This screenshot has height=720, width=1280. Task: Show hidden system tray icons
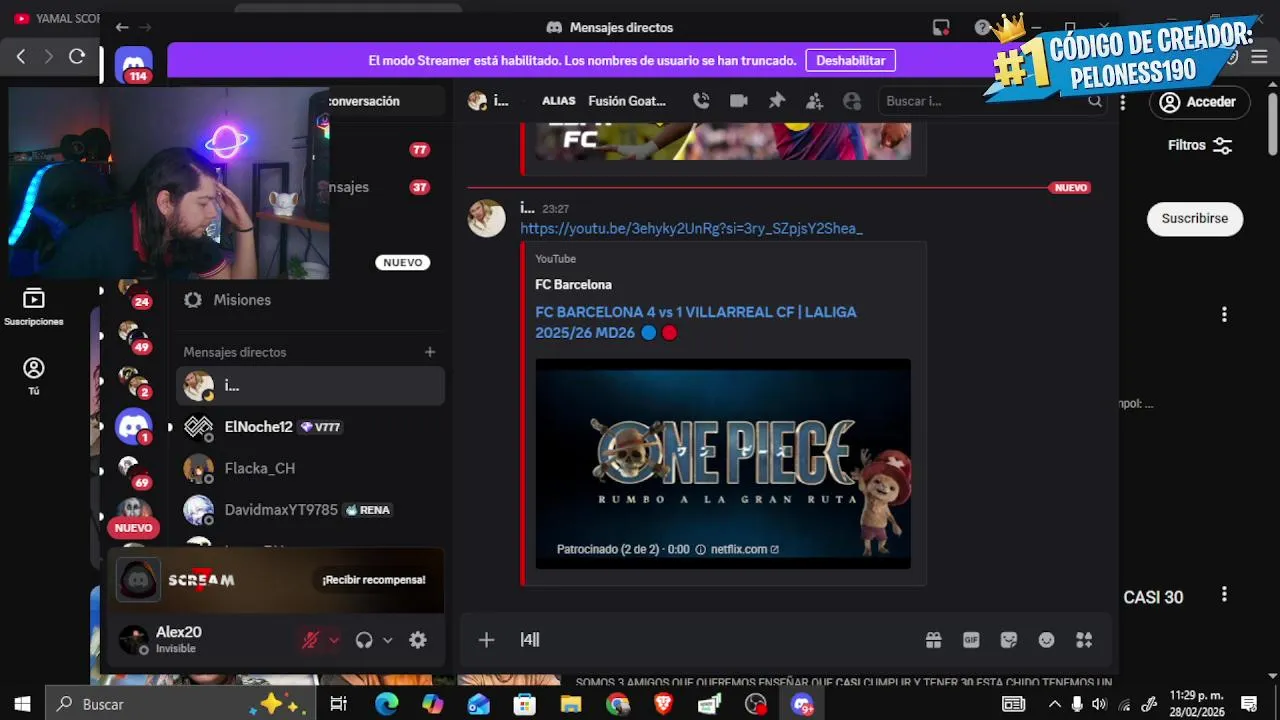pos(1055,704)
